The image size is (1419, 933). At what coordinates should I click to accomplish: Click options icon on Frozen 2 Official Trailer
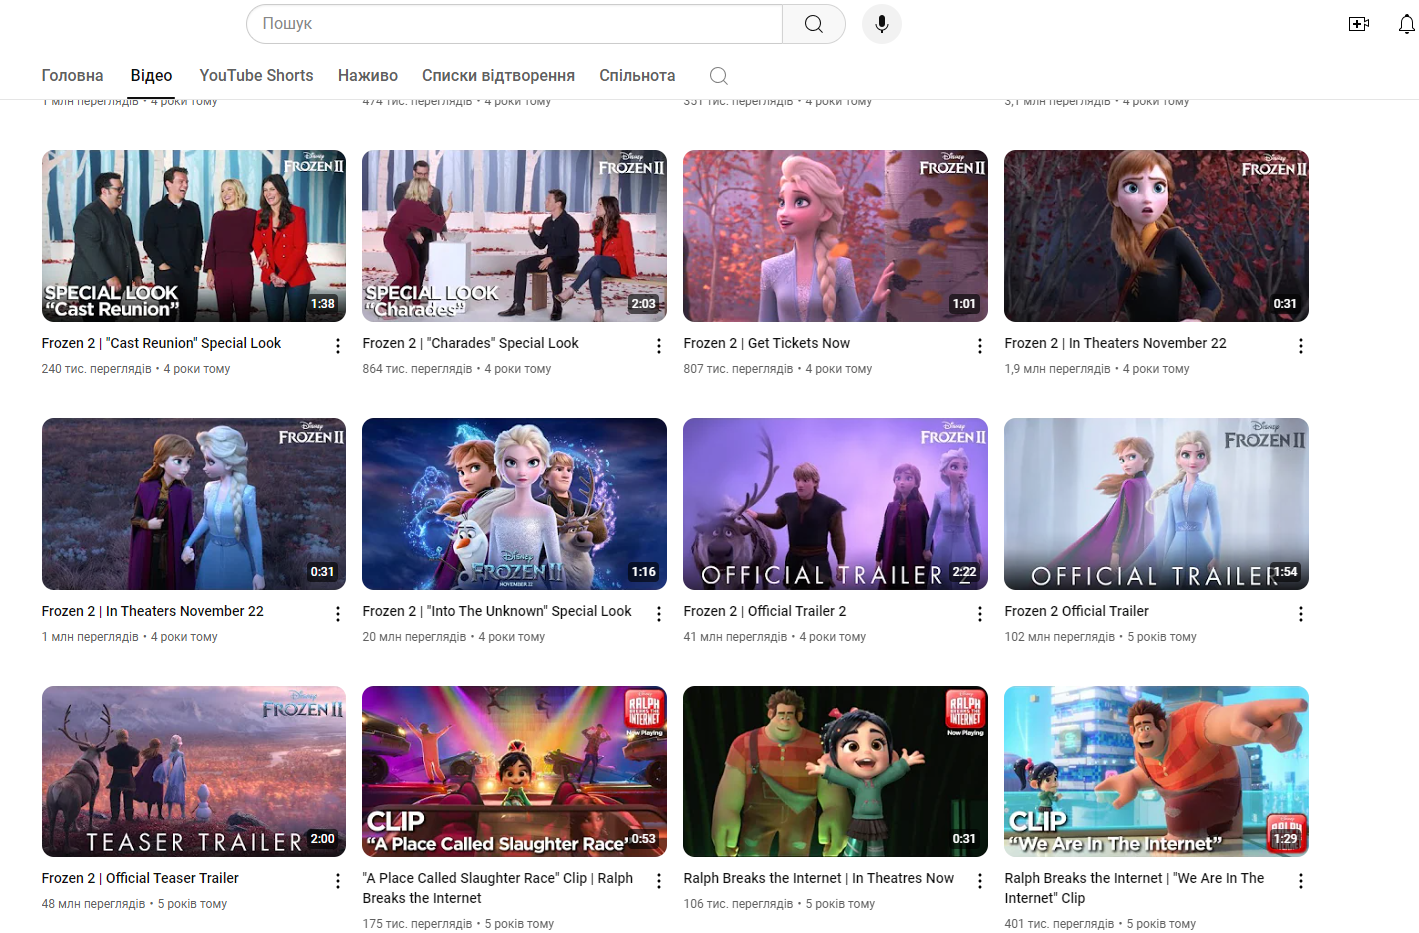[1300, 613]
